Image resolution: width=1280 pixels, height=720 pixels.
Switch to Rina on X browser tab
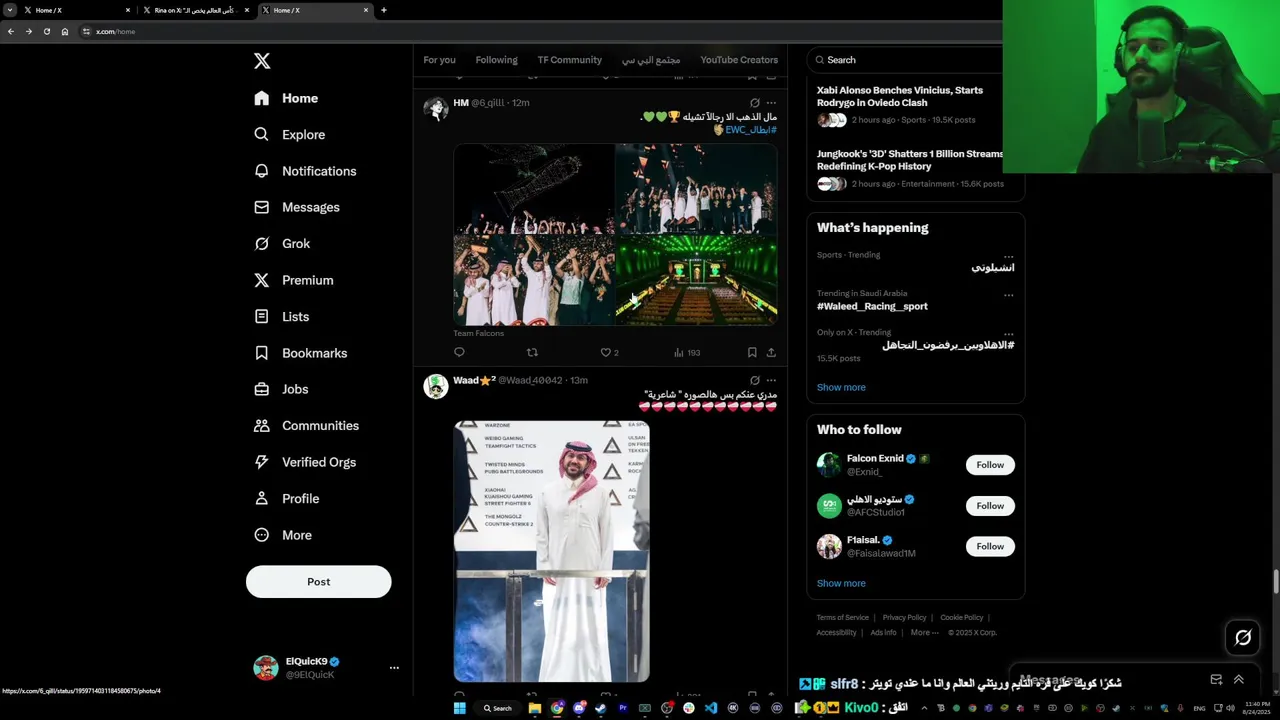pyautogui.click(x=196, y=10)
